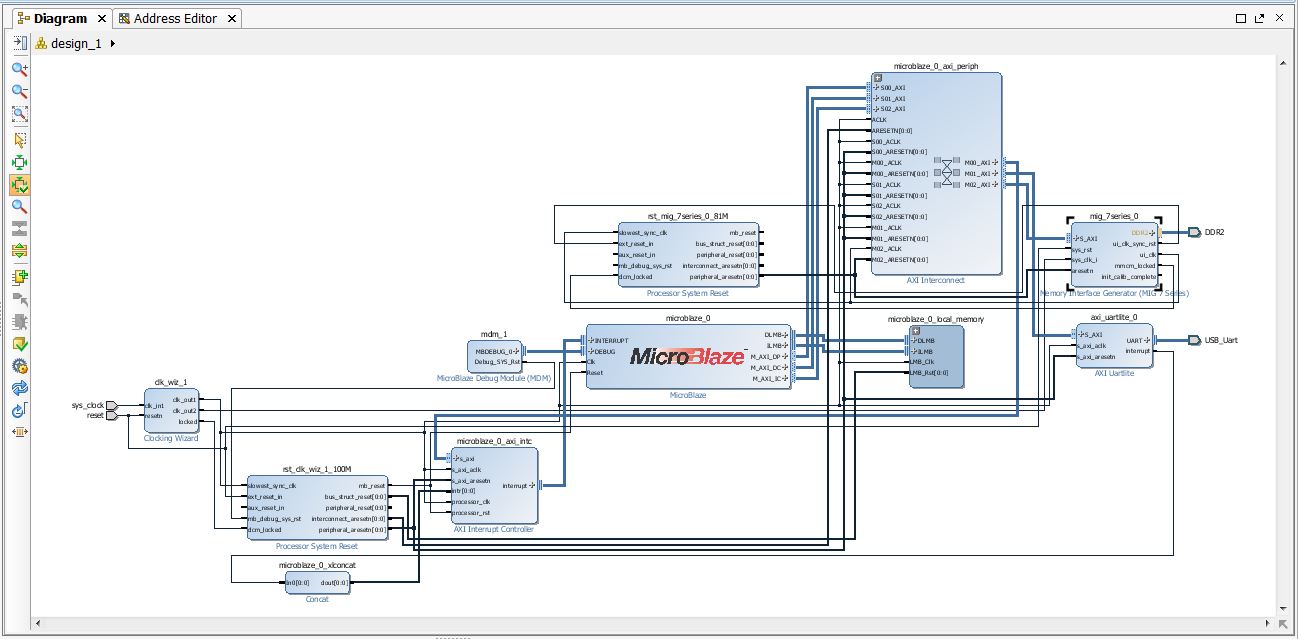This screenshot has width=1298, height=639.
Task: Click the Regenerate Layout icon
Action: pos(19,388)
